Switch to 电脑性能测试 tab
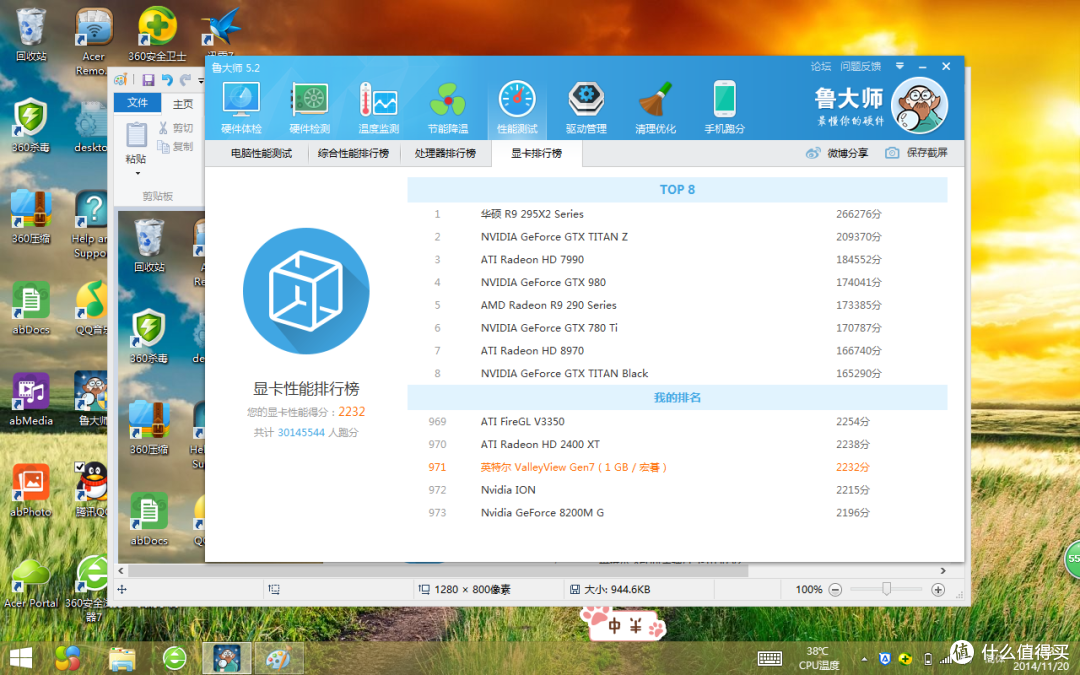Viewport: 1080px width, 675px height. [261, 153]
